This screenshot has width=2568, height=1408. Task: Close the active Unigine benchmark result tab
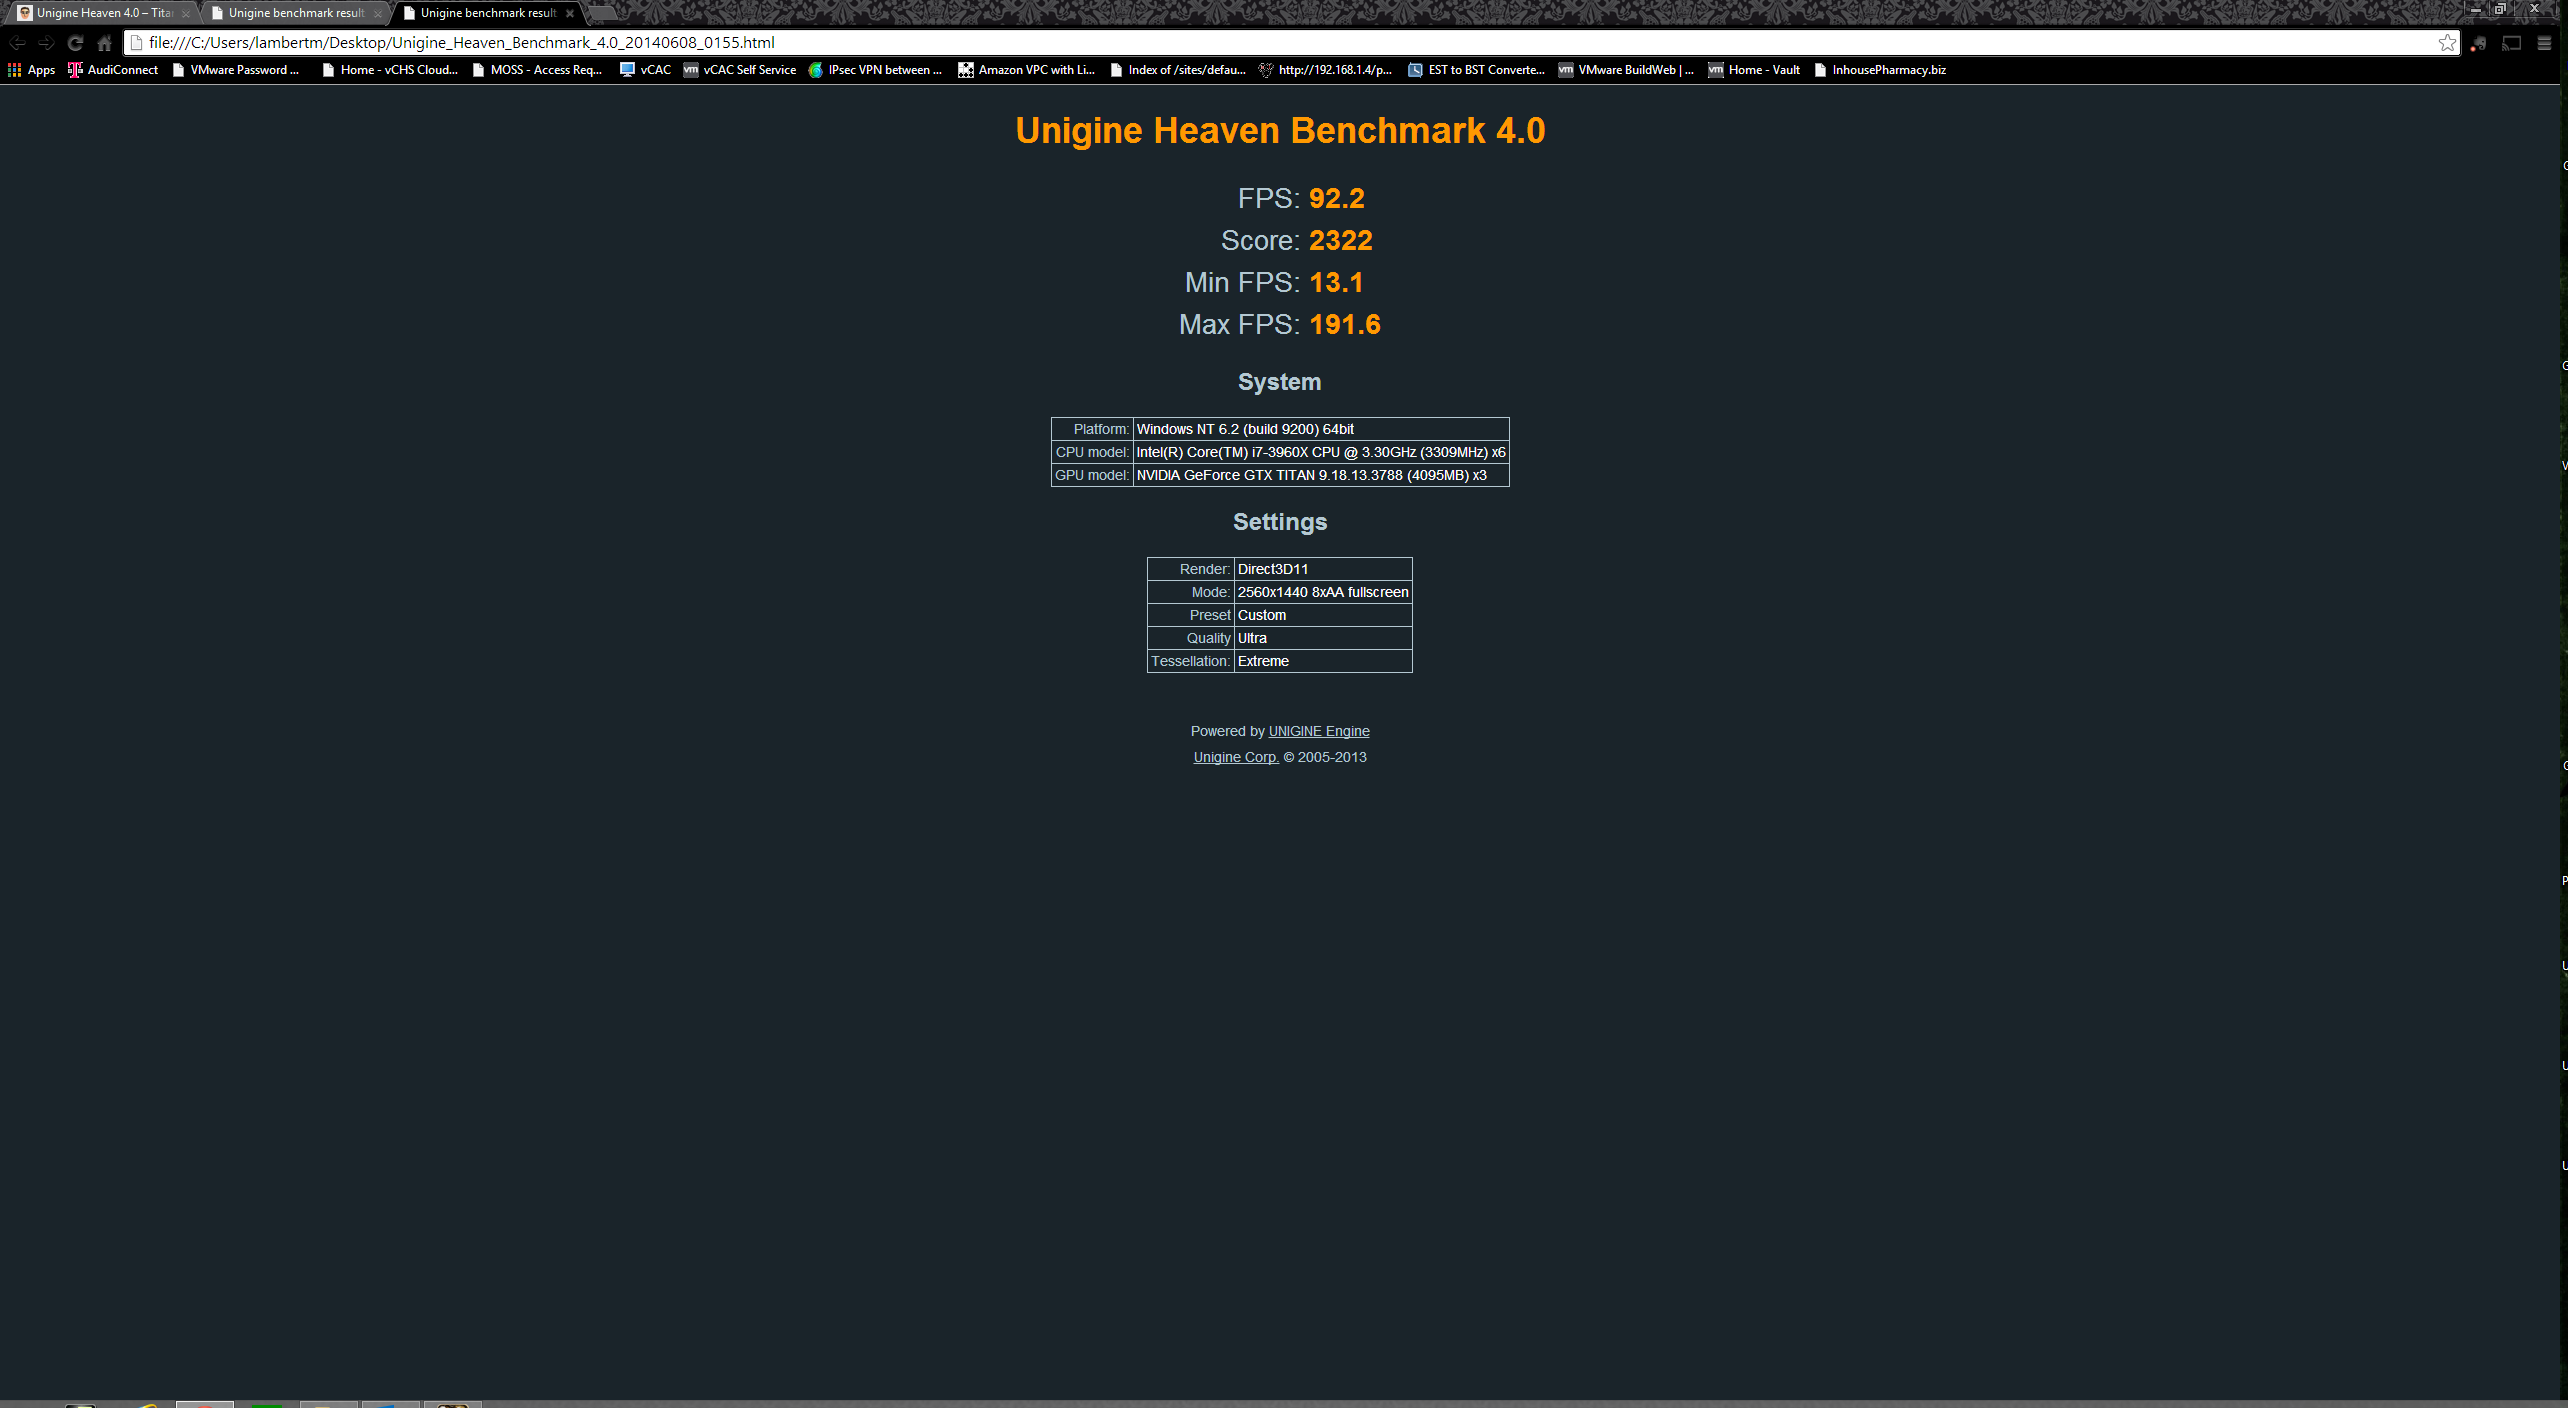(x=570, y=14)
